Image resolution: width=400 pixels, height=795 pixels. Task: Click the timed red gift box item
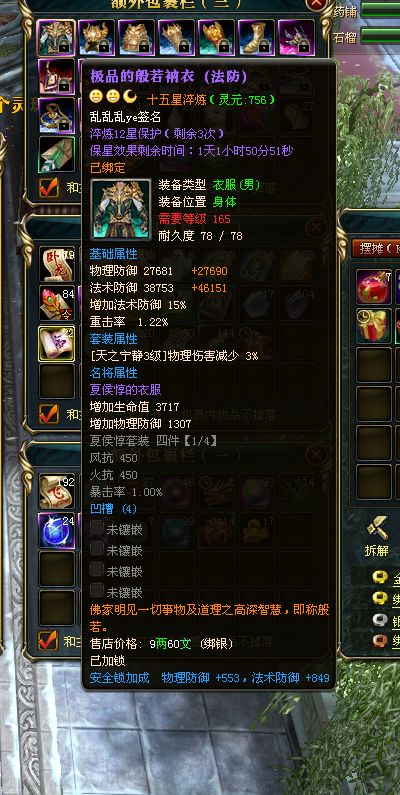pos(374,326)
